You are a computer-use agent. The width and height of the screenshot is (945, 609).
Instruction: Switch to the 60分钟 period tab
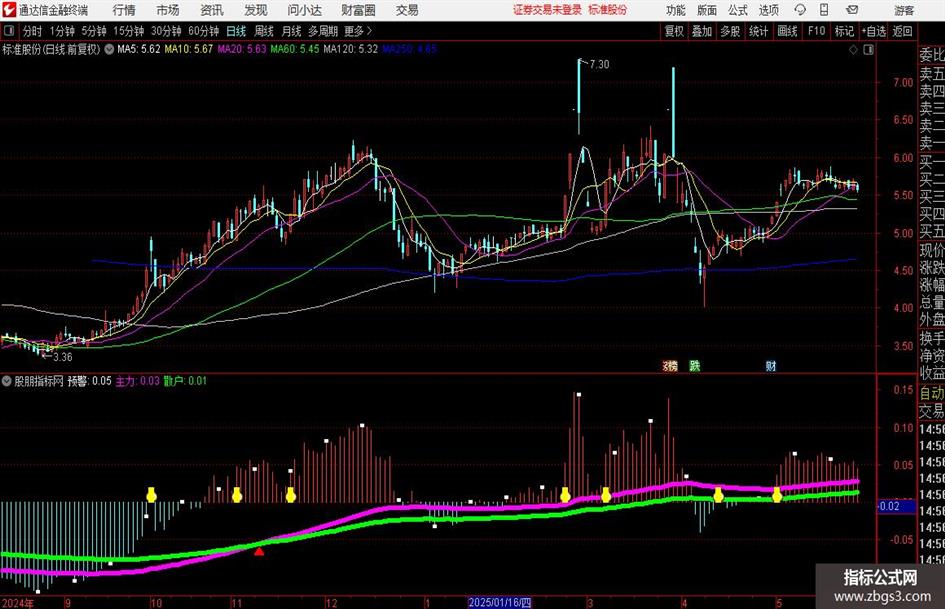[204, 31]
